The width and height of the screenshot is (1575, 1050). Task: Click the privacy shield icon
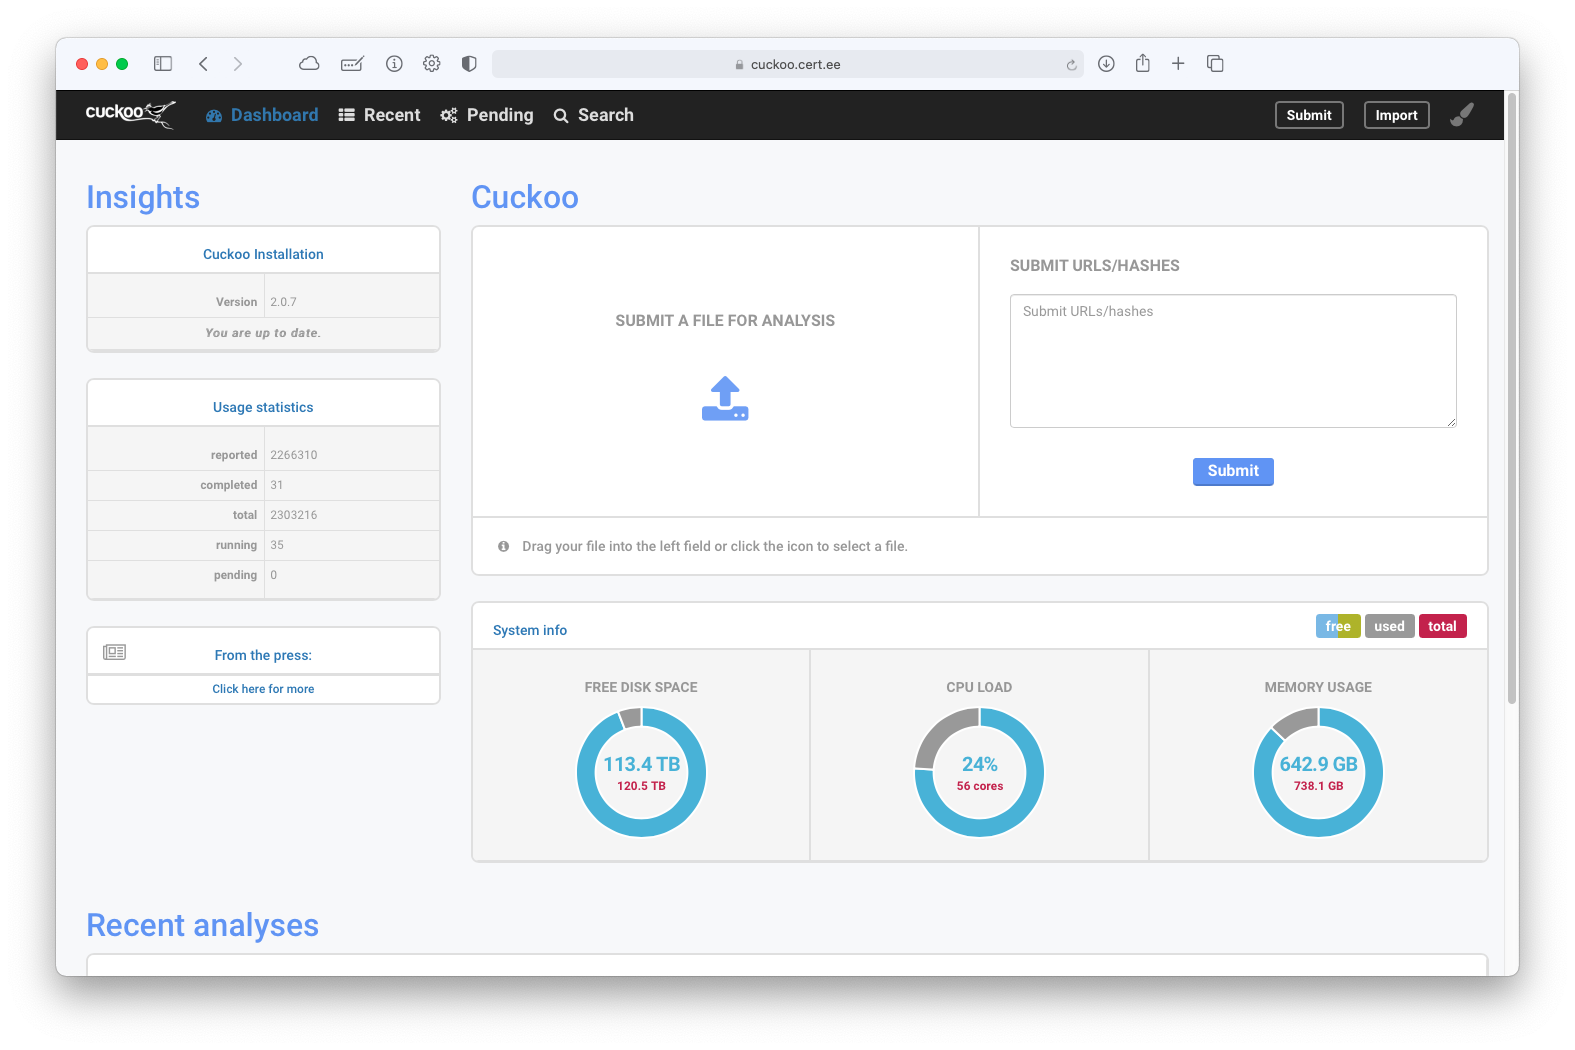(x=469, y=64)
